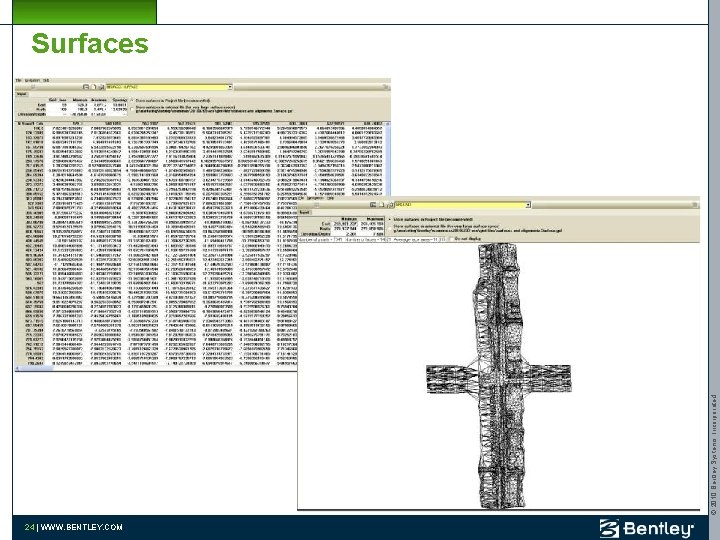
Task: Click first toolbar icon in TIN surface window
Action: click(x=373, y=205)
